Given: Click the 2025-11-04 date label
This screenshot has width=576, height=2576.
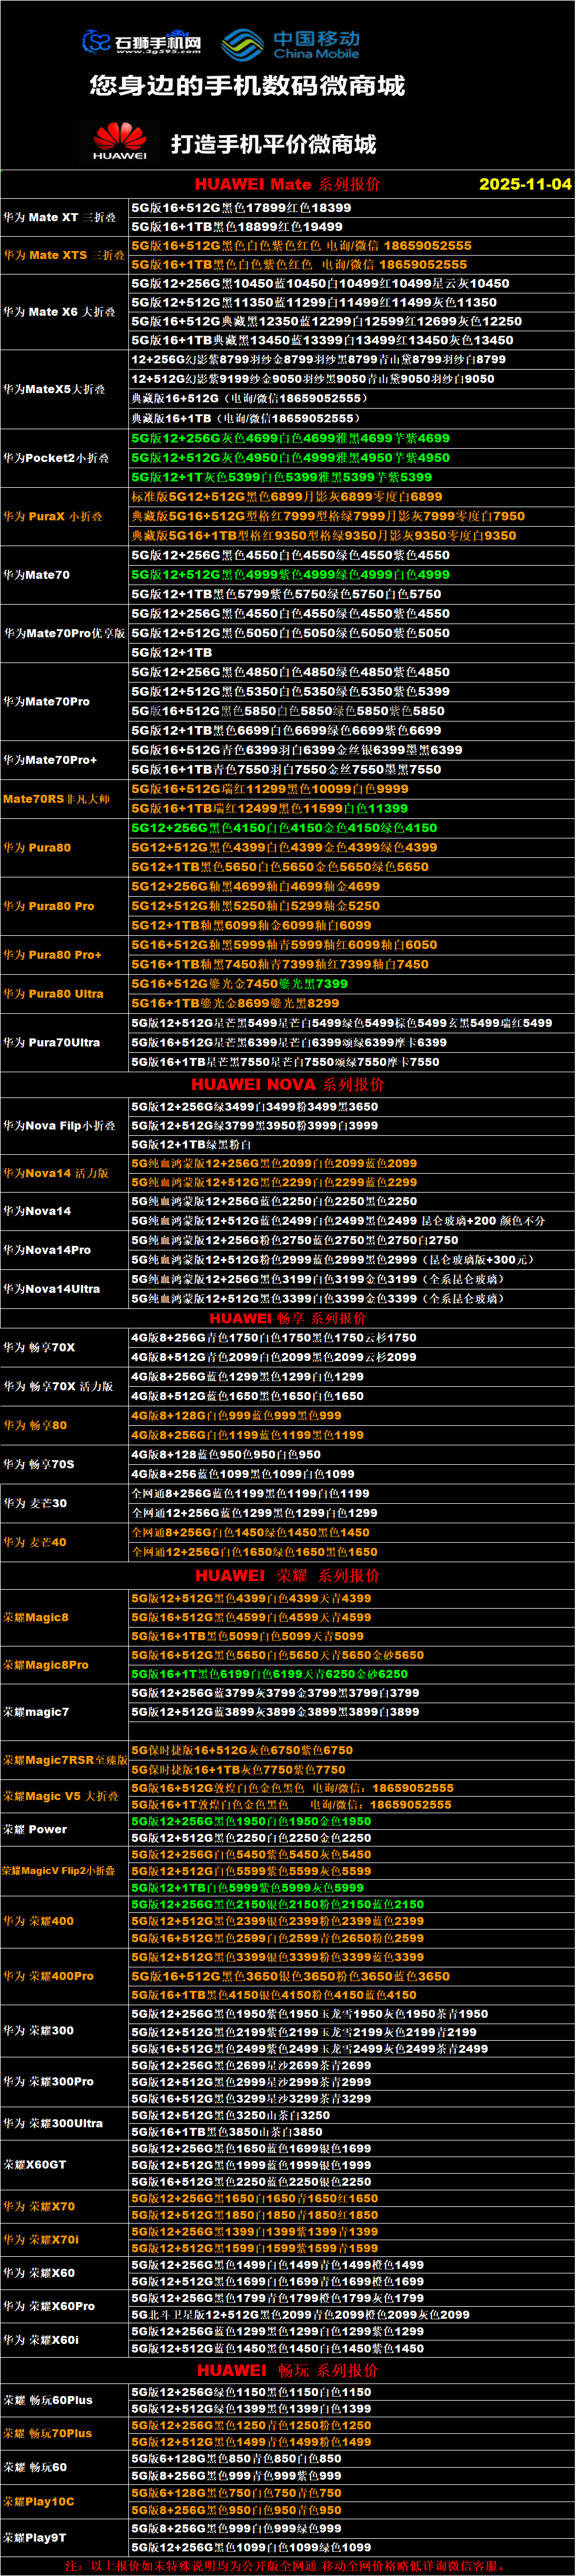Looking at the screenshot, I should pos(525,184).
